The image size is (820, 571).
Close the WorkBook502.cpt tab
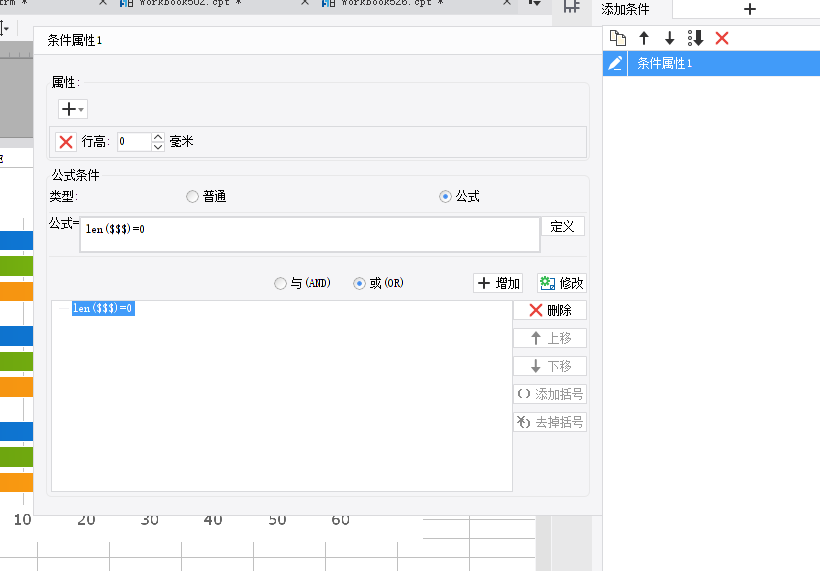(305, 3)
